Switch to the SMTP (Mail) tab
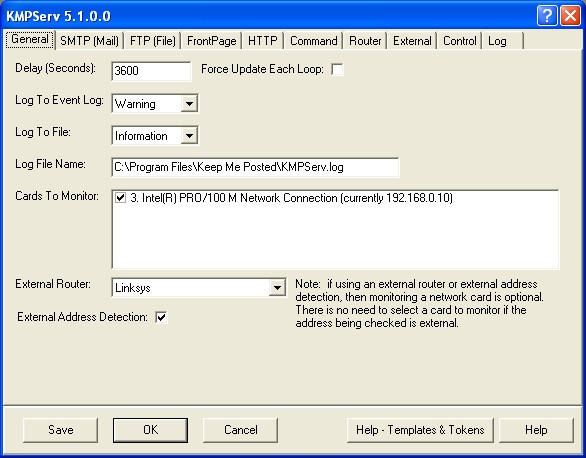The image size is (586, 458). 89,40
